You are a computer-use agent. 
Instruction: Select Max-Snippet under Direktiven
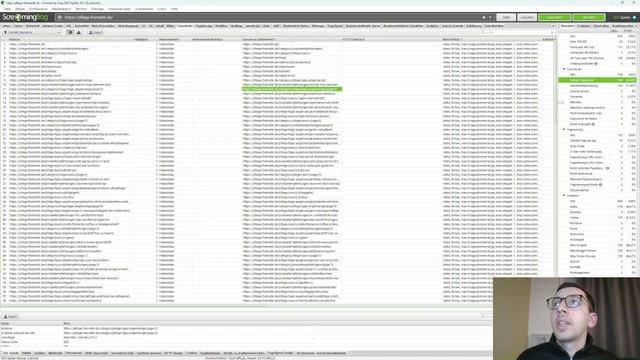click(578, 245)
